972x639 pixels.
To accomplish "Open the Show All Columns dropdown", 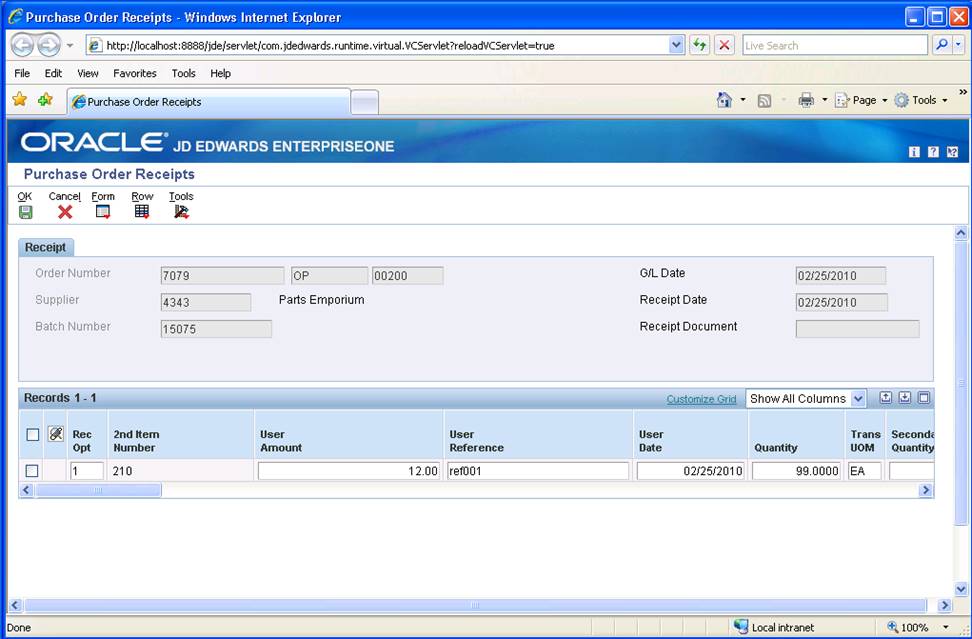I will 858,399.
